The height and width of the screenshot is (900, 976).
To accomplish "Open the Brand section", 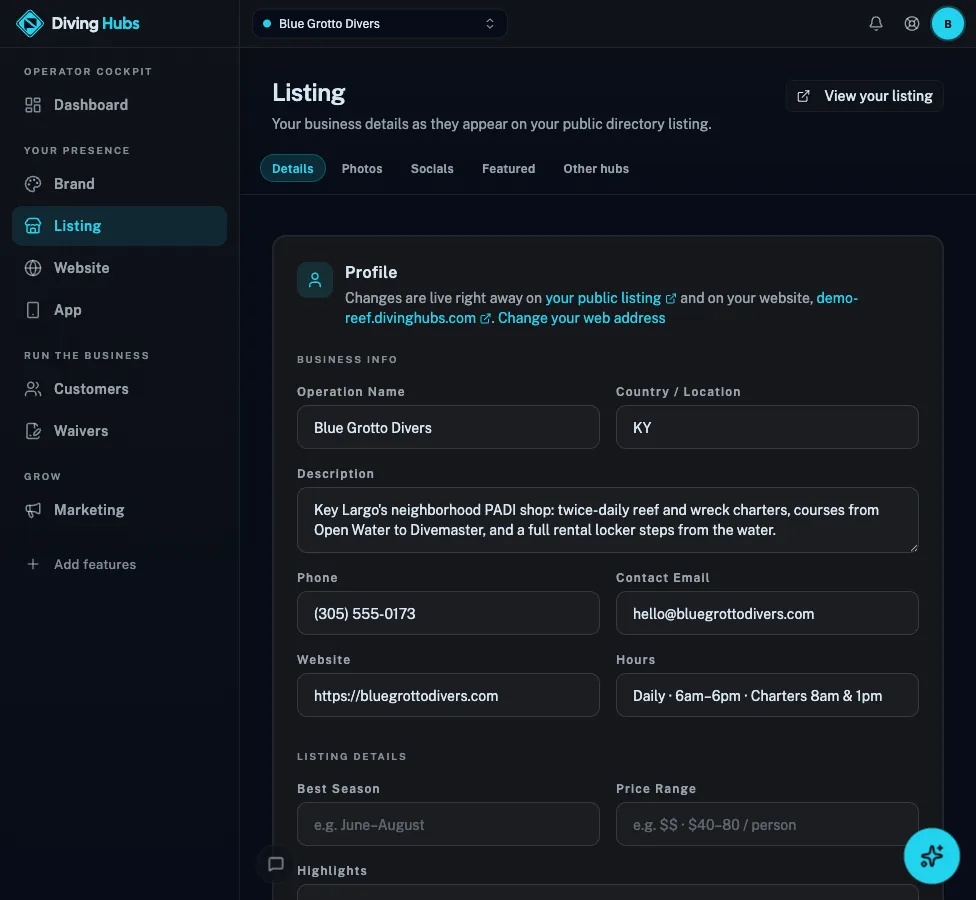I will click(x=120, y=184).
